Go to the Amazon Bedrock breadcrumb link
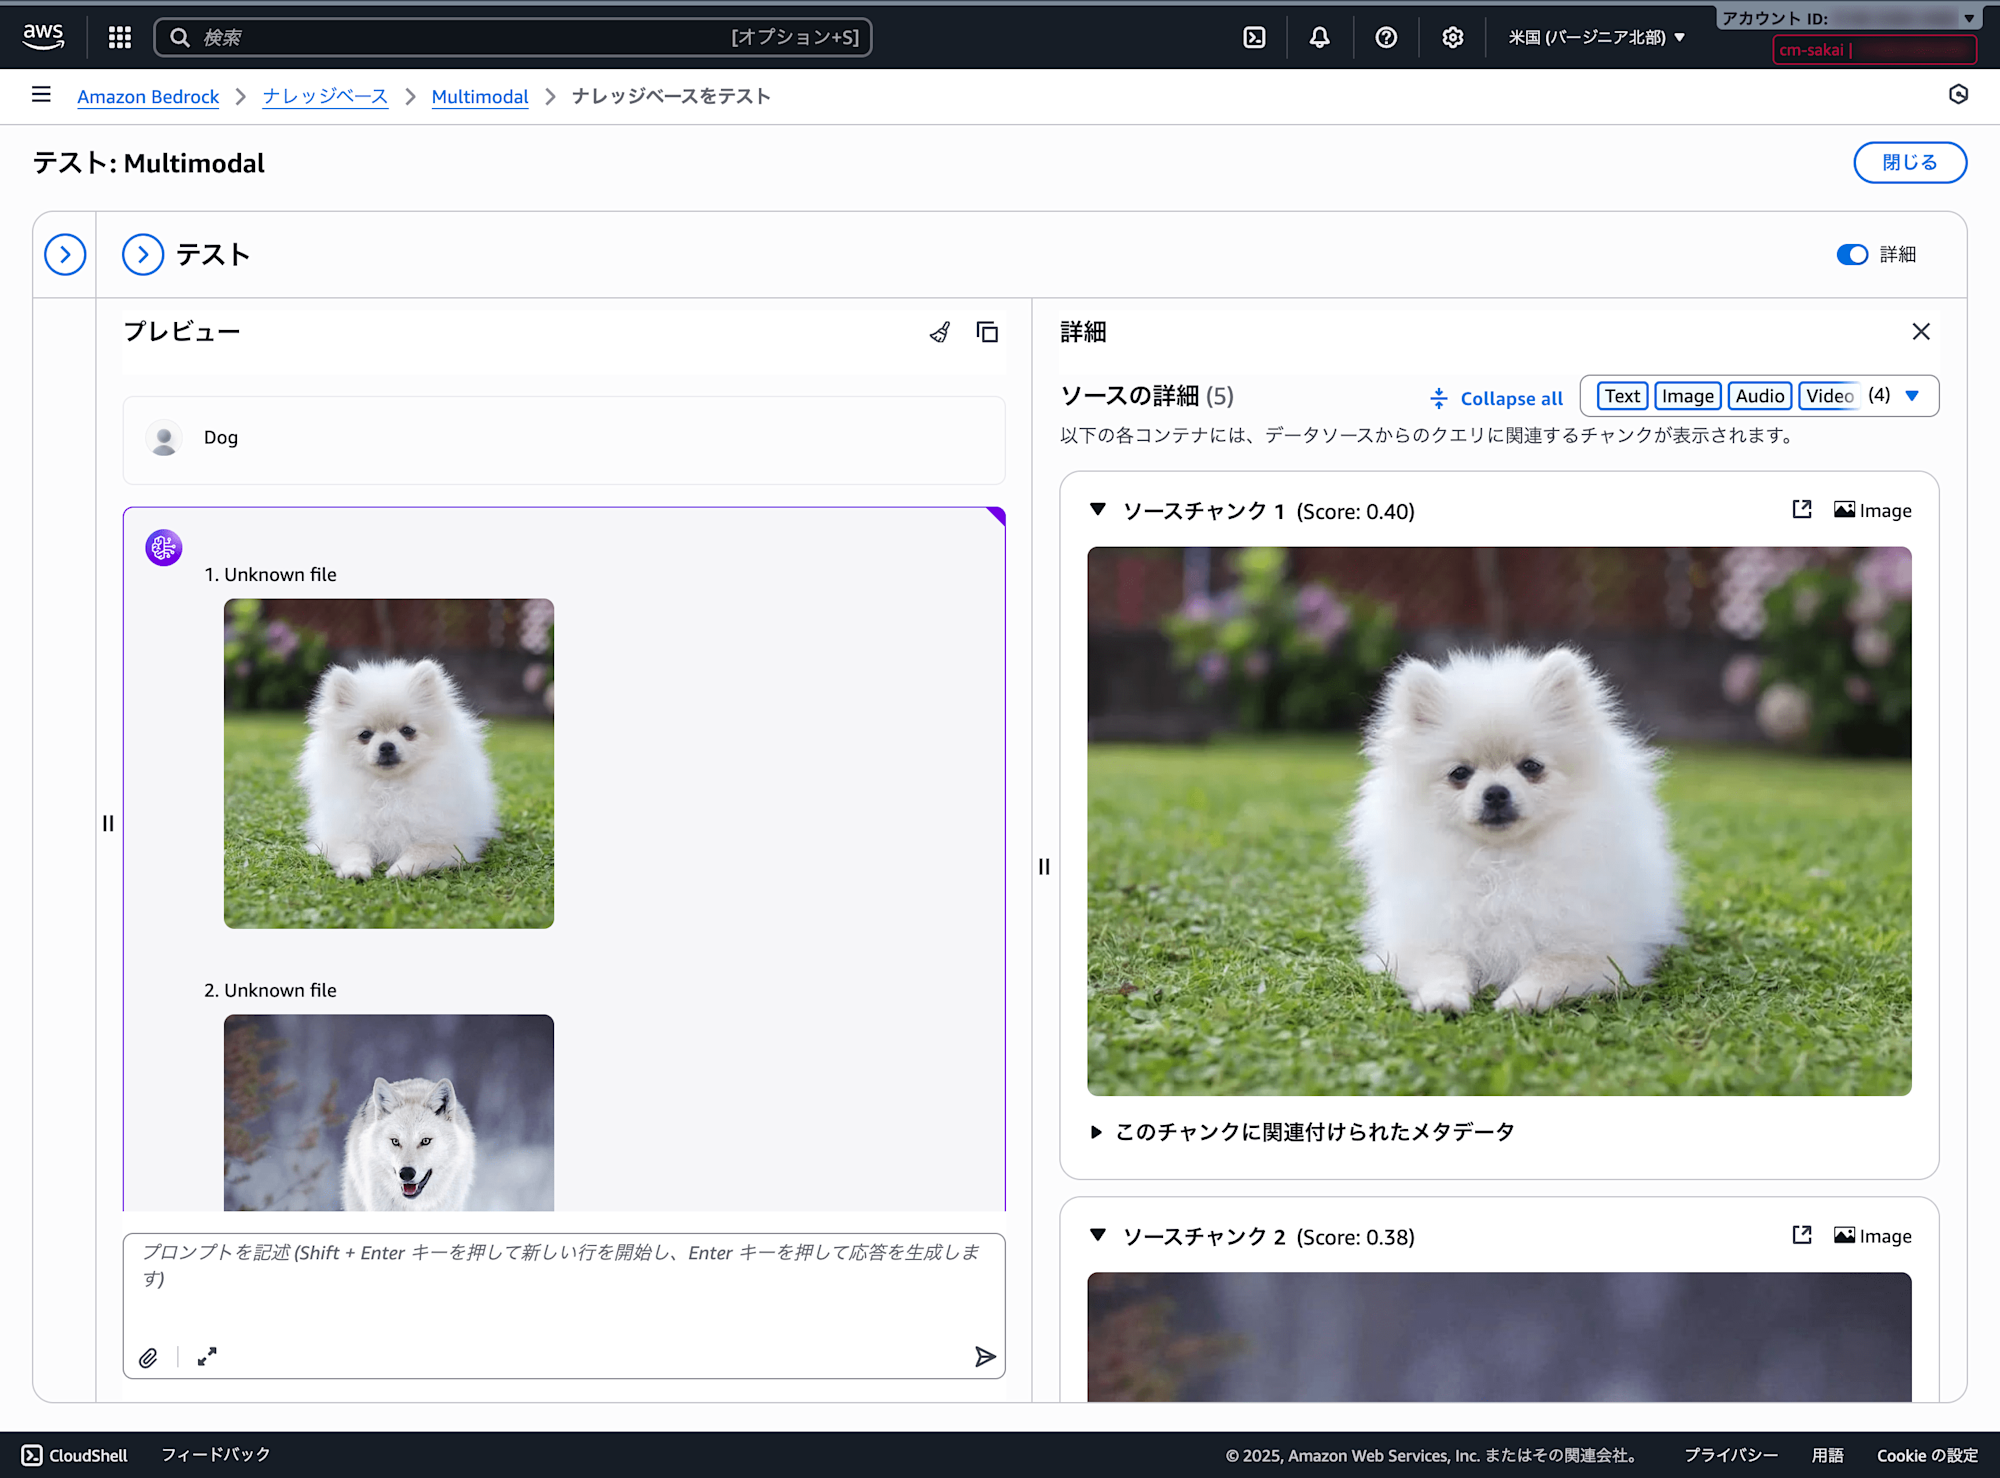The image size is (2000, 1478). (148, 97)
